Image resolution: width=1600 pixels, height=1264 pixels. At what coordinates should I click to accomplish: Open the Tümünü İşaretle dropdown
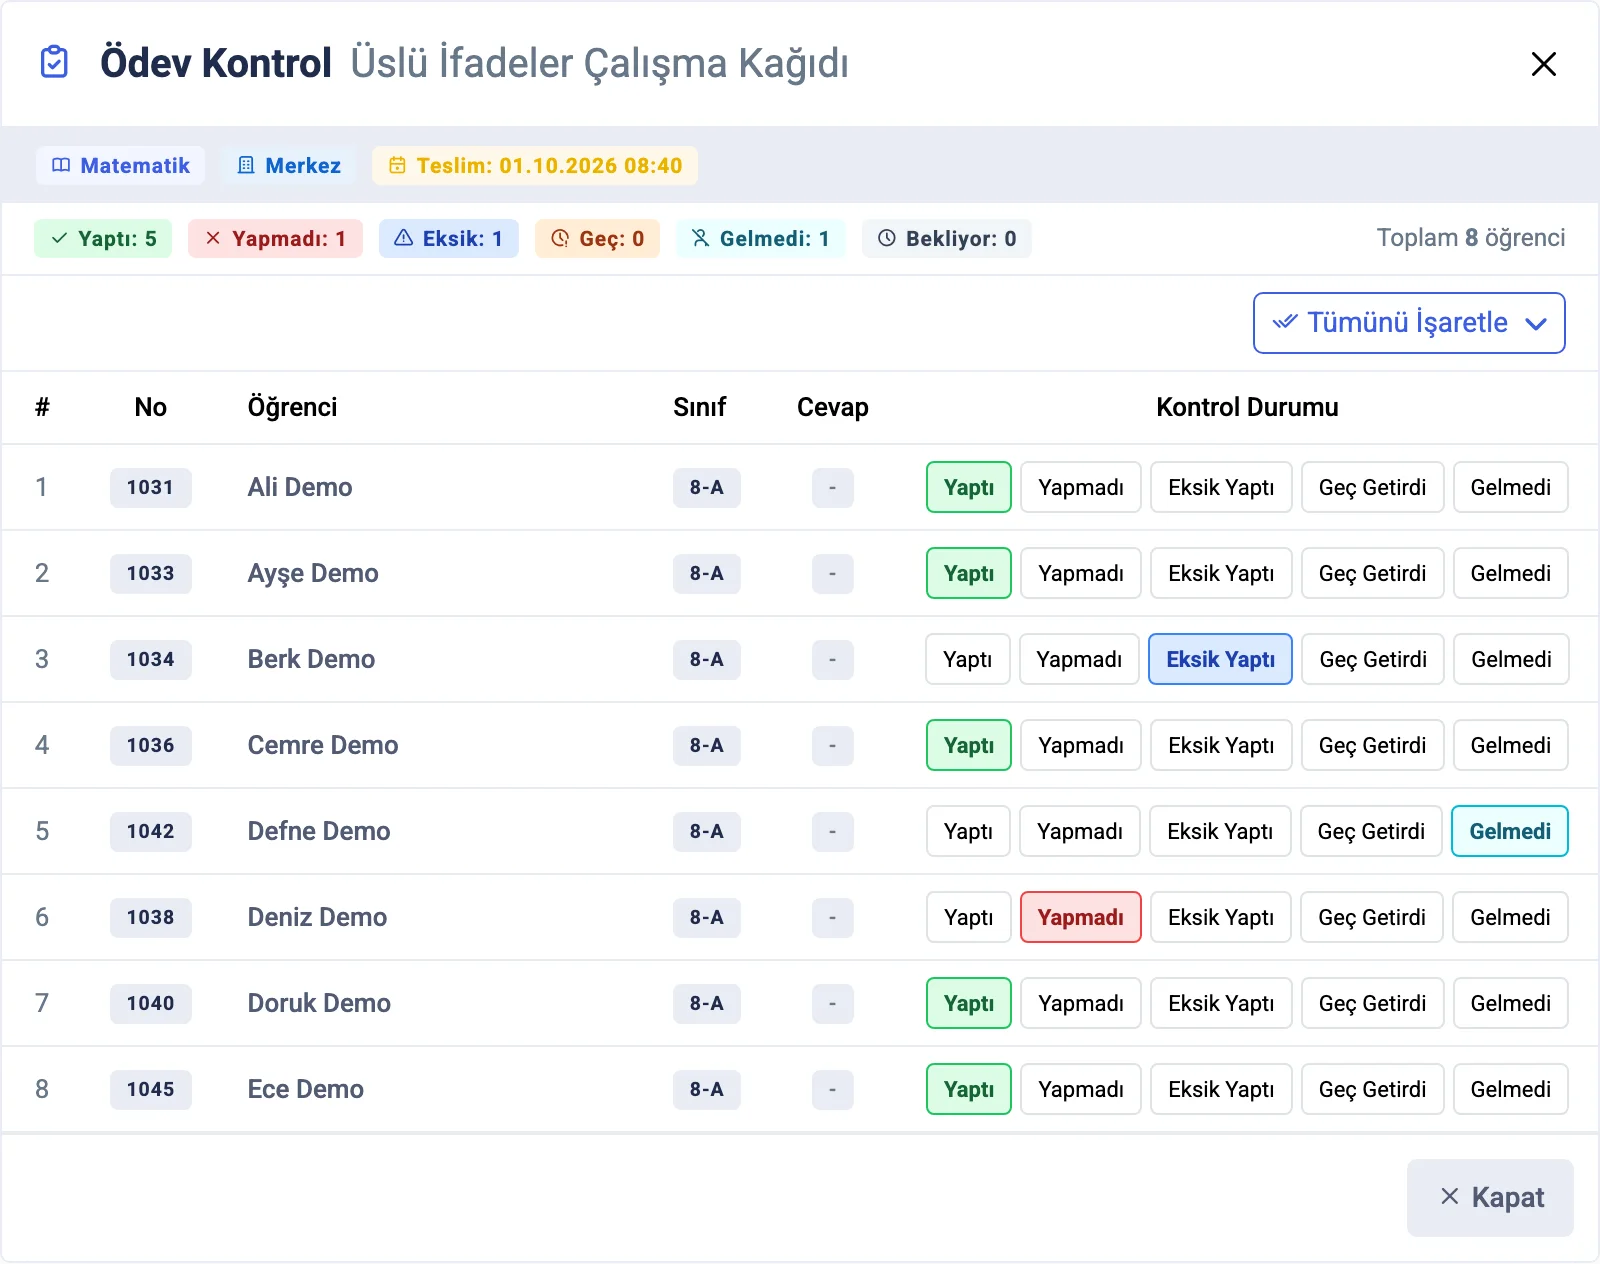click(1409, 323)
